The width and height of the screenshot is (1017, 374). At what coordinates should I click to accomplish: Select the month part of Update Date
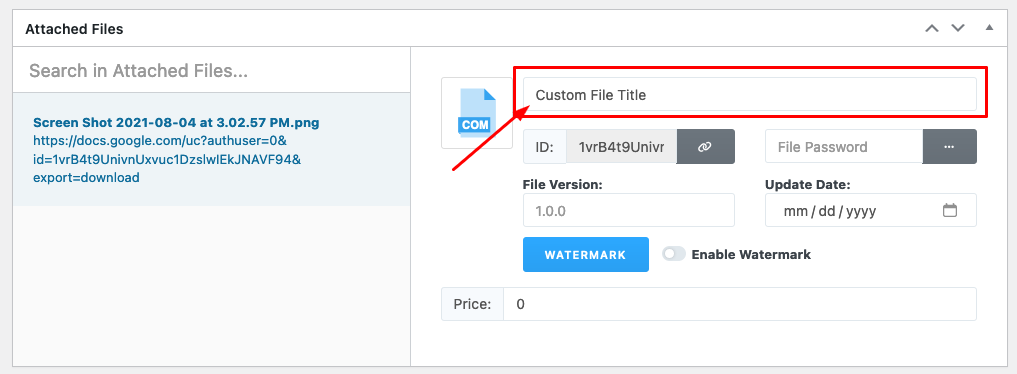click(x=795, y=211)
